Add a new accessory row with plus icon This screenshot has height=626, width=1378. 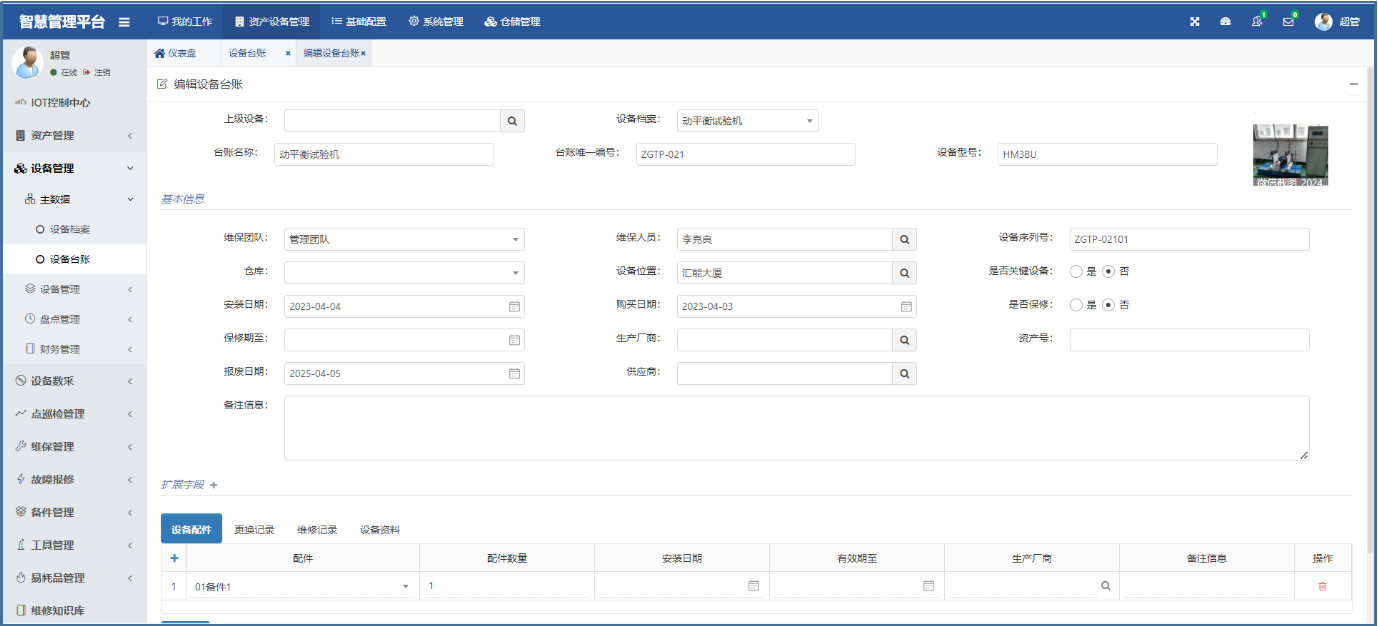[x=174, y=558]
